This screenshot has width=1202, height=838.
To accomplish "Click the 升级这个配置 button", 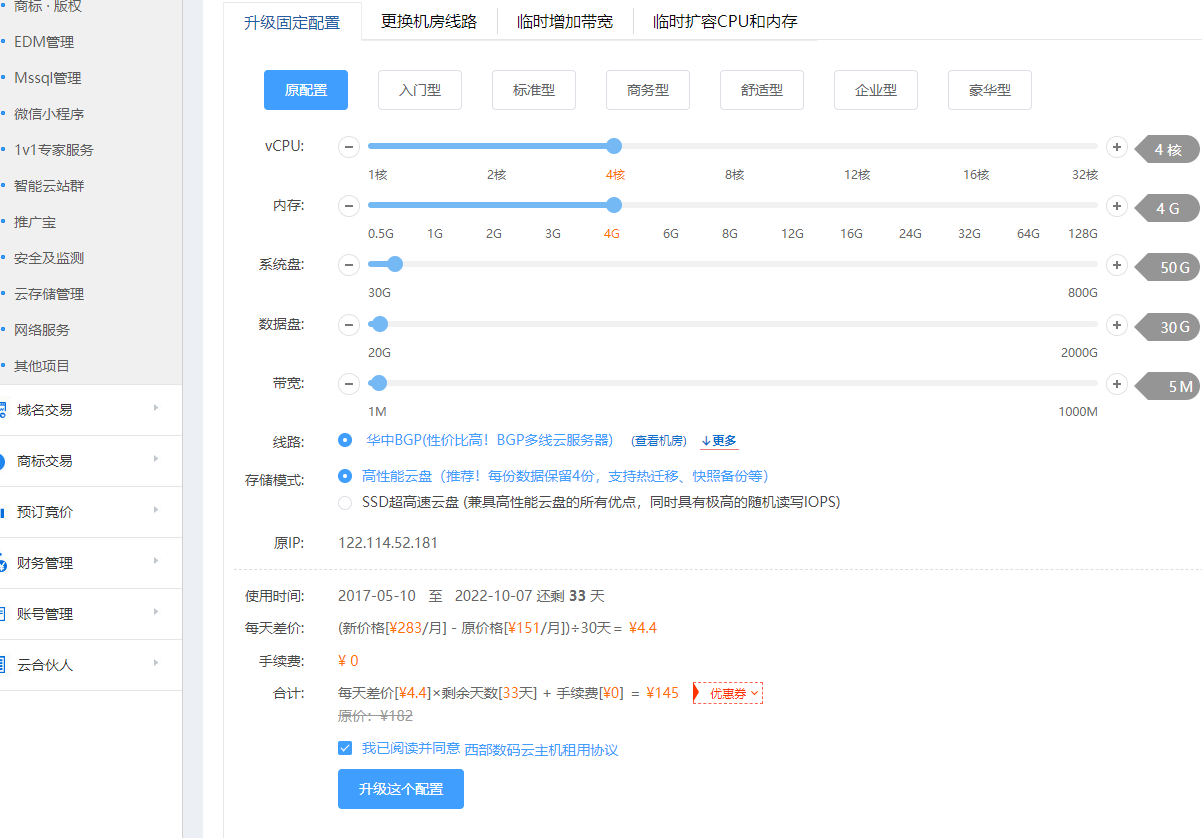I will point(400,789).
